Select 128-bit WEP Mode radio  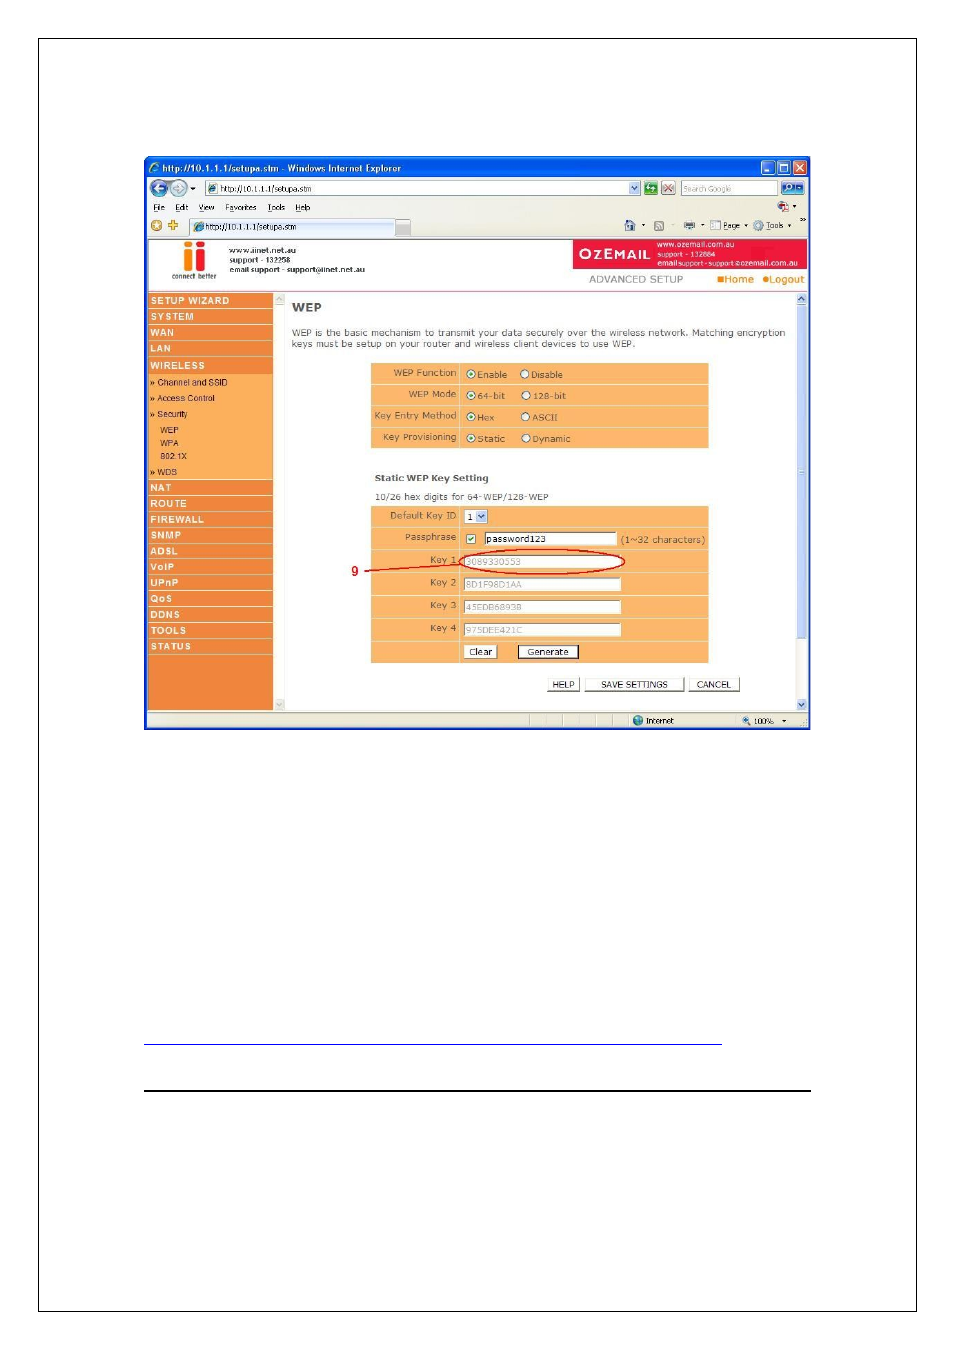click(x=526, y=395)
